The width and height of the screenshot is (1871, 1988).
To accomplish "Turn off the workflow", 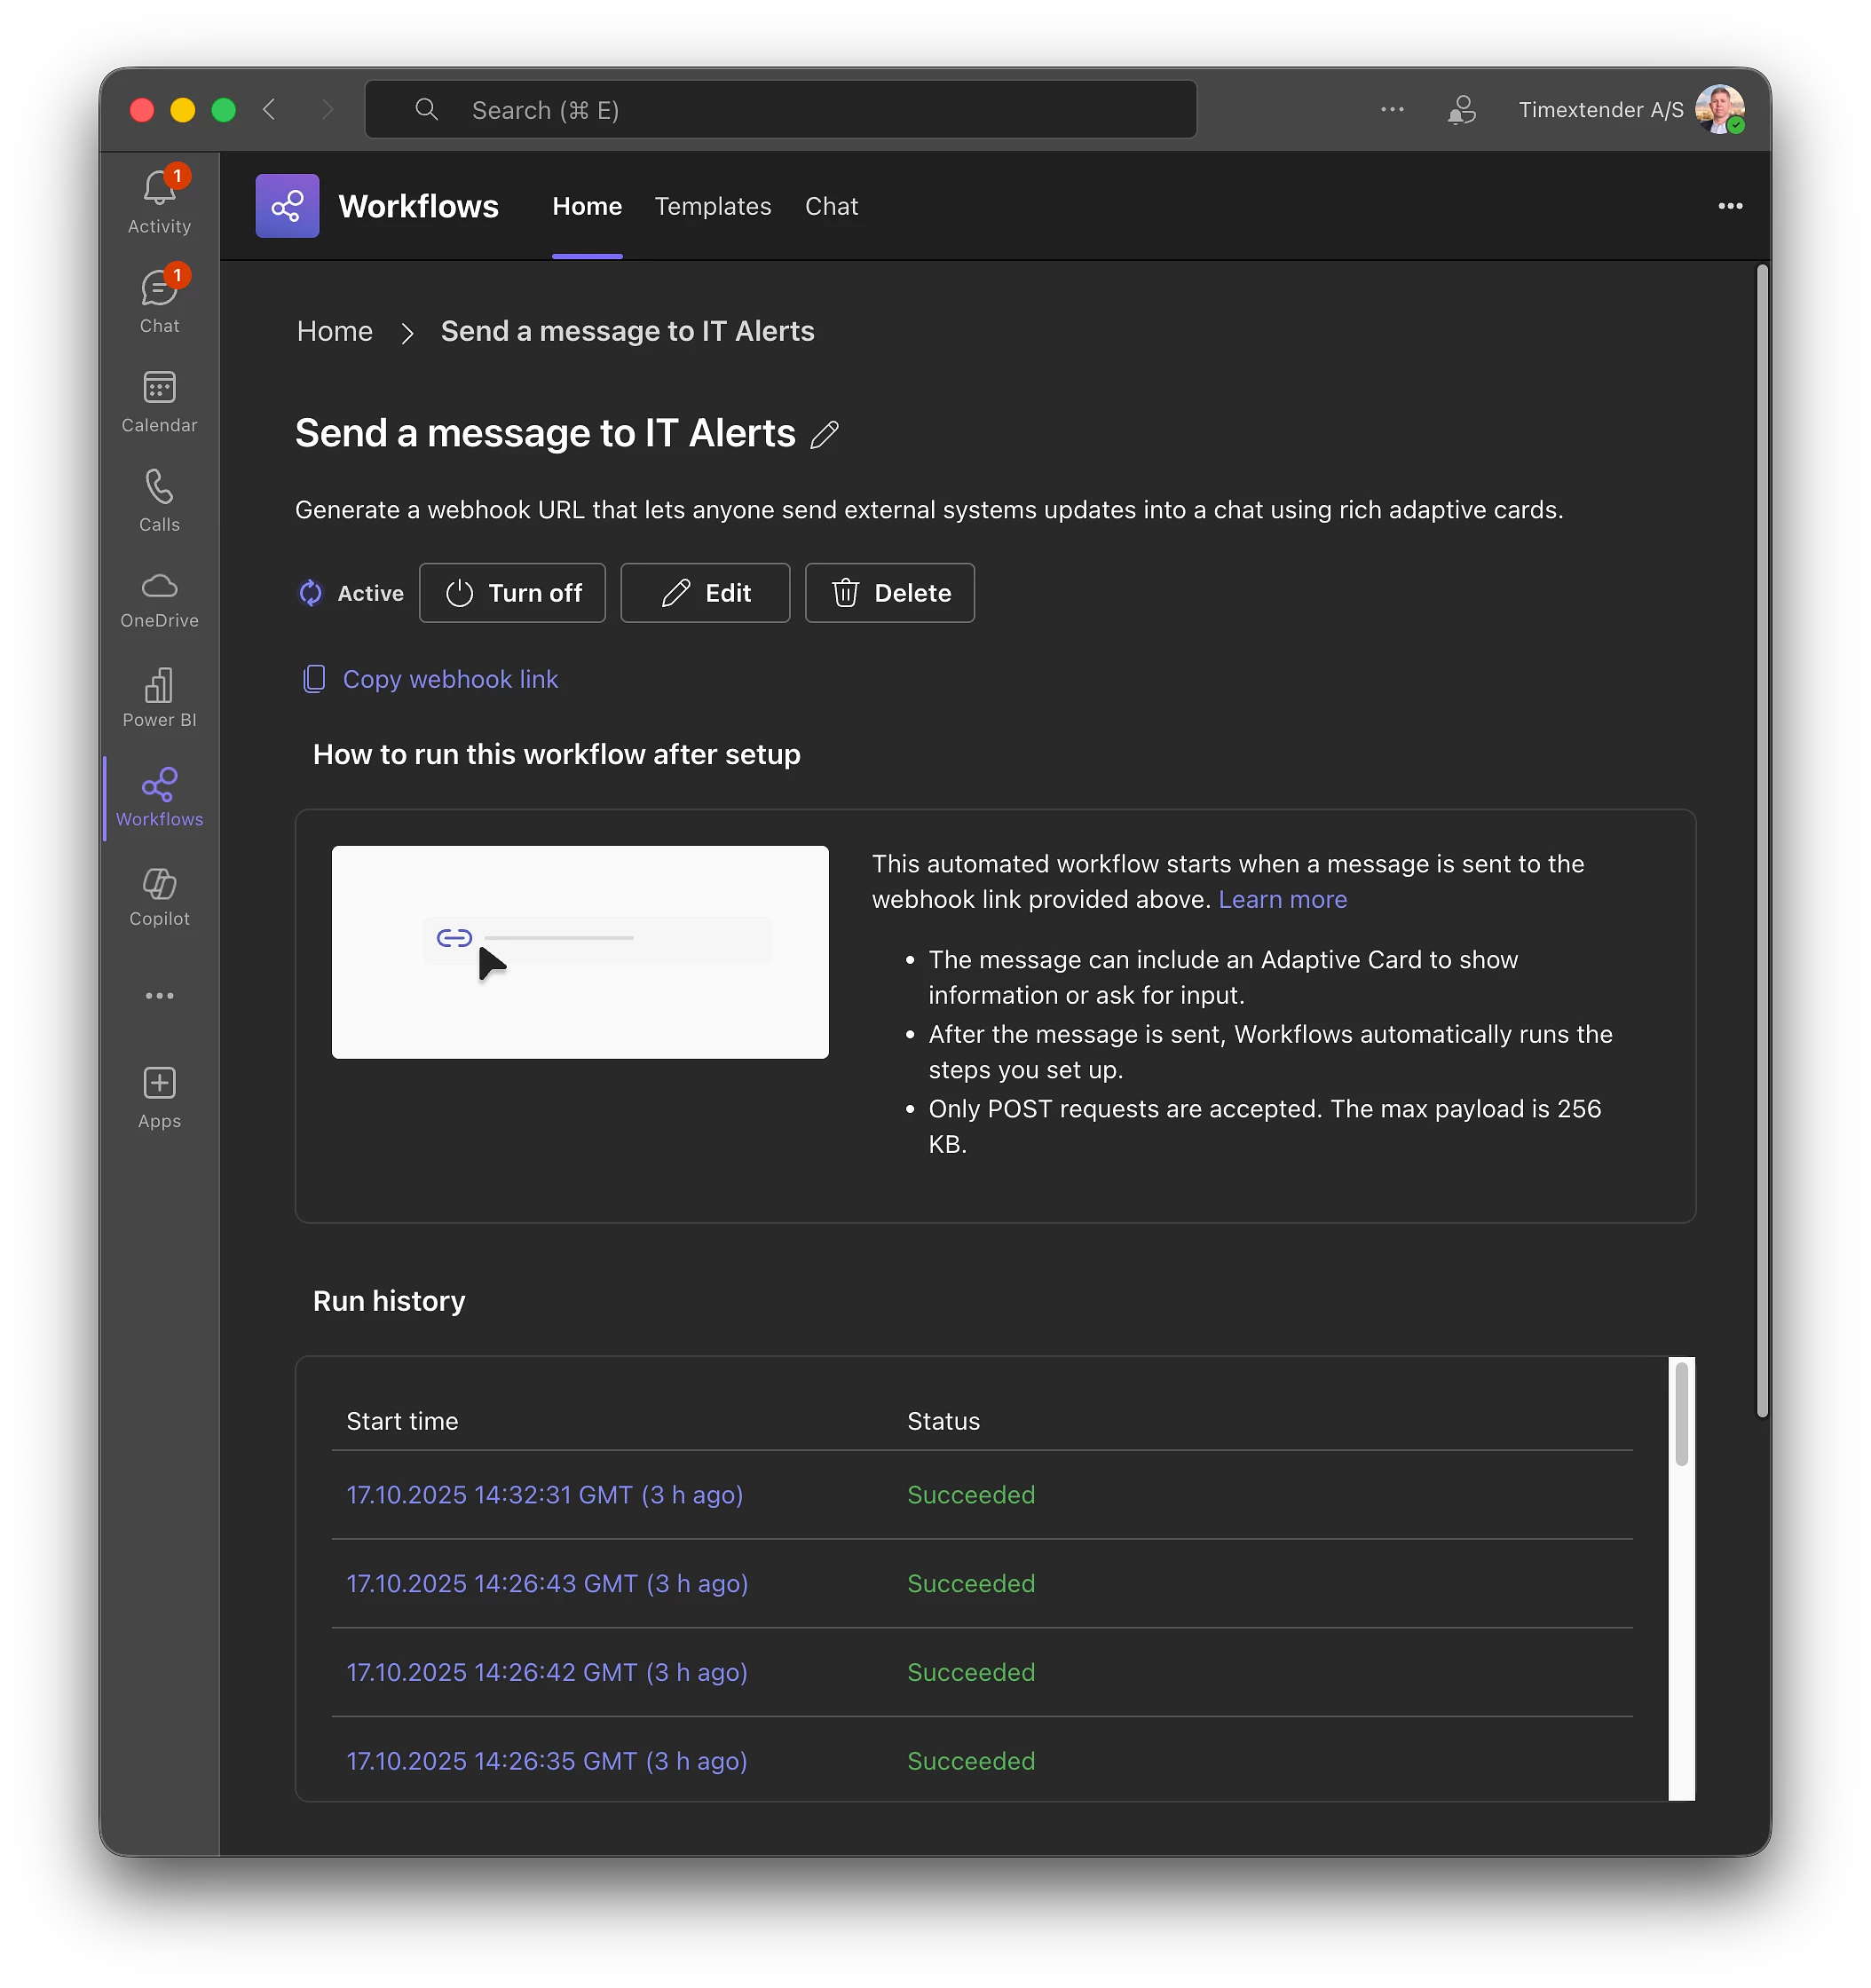I will [x=512, y=593].
